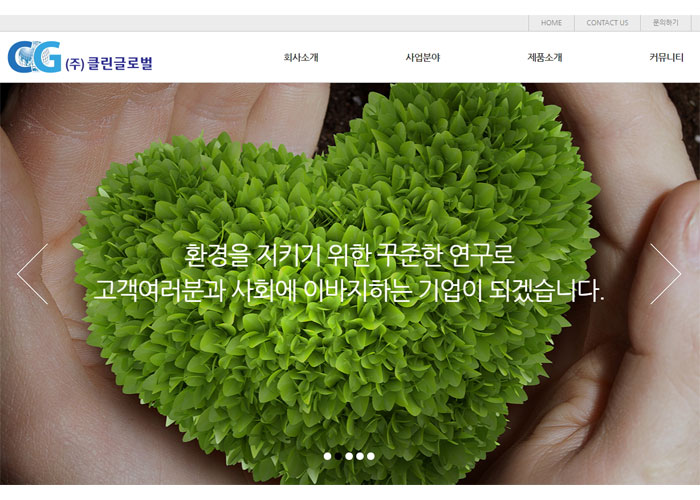Click the CG globe logo icon
This screenshot has height=500, width=700.
[34, 57]
